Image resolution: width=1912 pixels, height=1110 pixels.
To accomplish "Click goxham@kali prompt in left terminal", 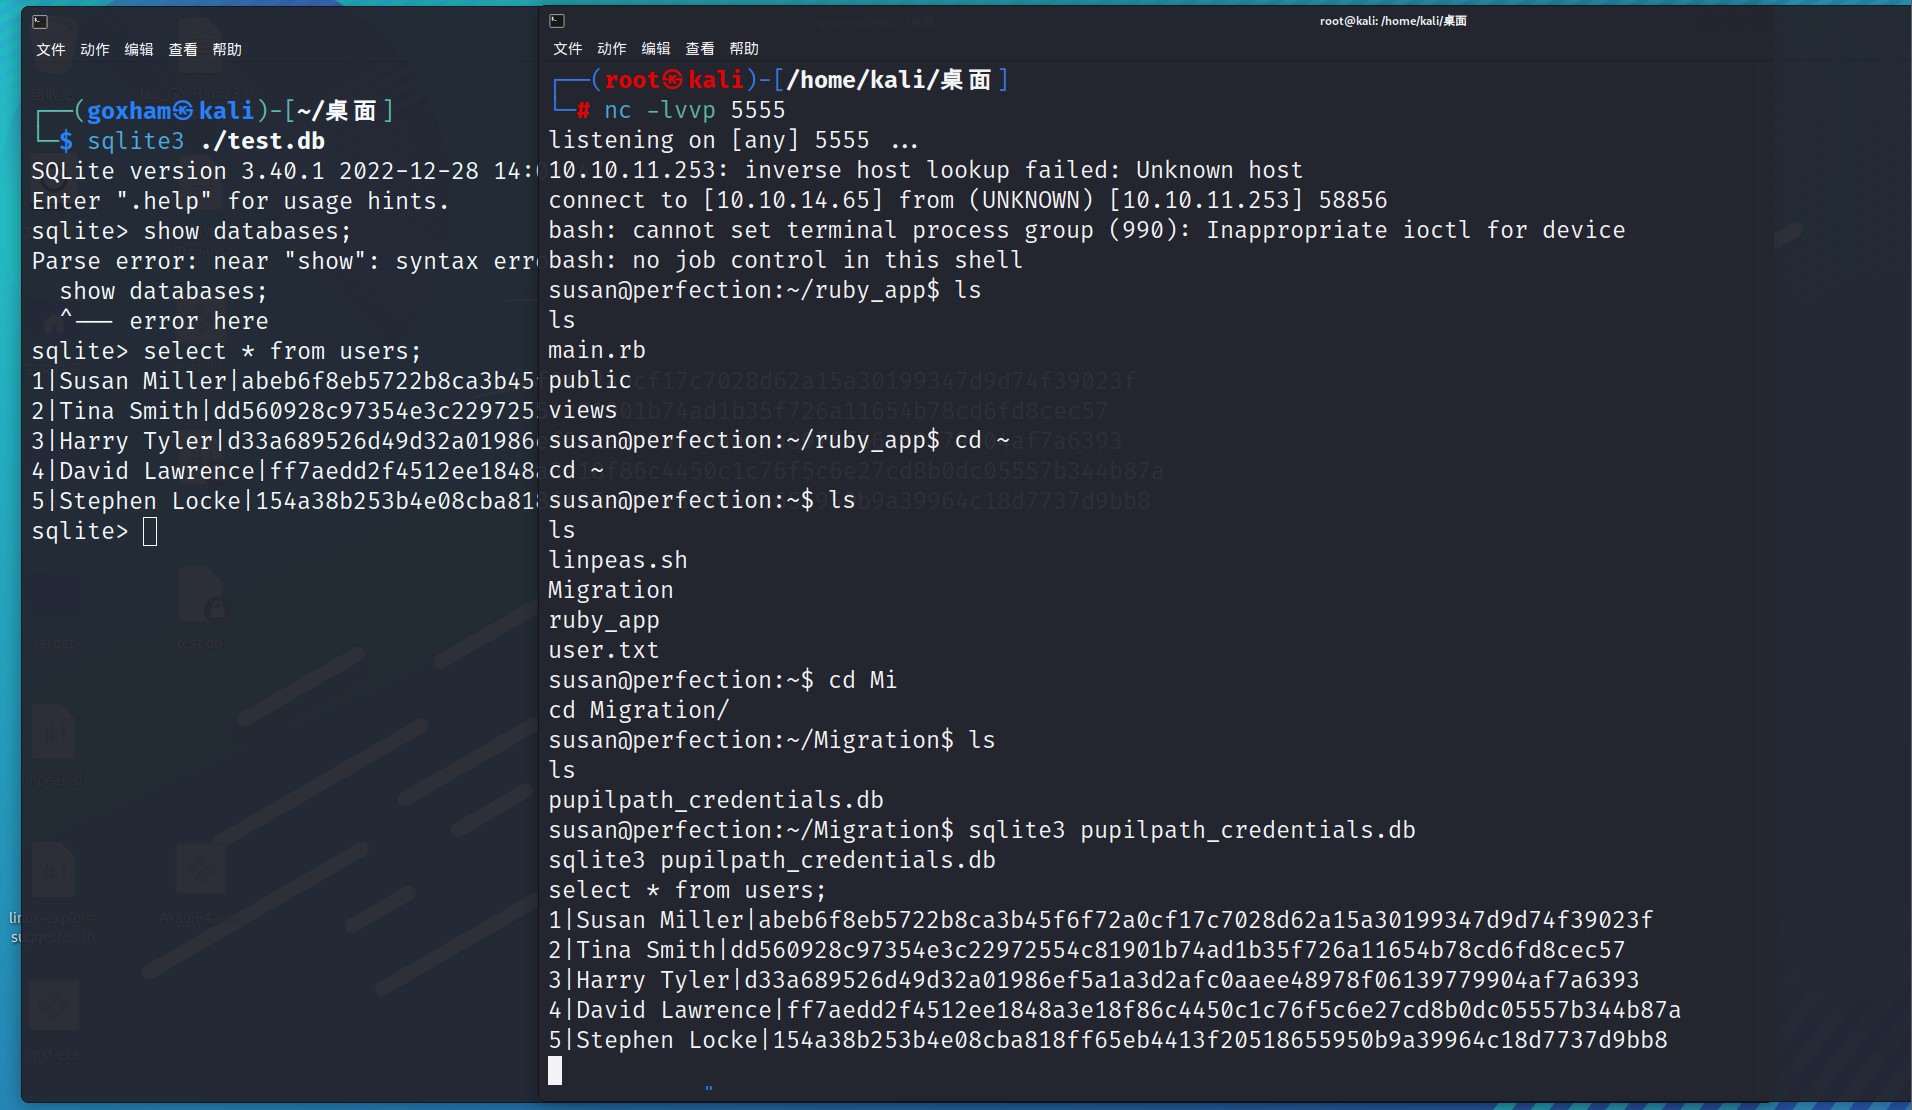I will (170, 111).
